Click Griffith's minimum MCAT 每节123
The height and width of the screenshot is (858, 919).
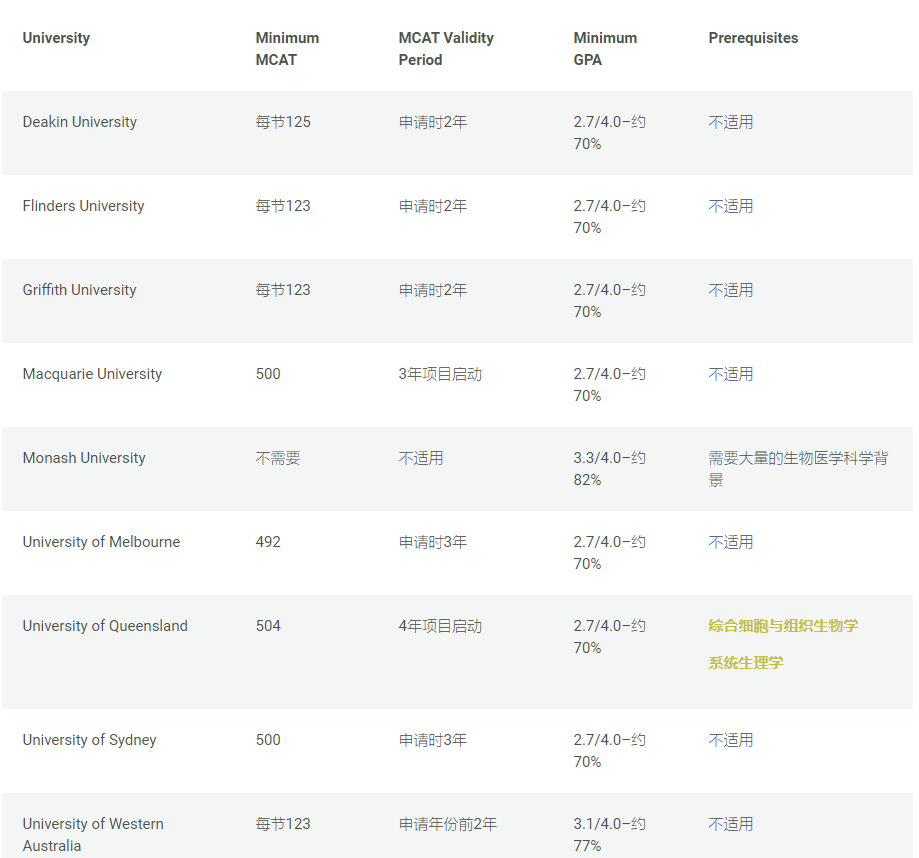[283, 290]
